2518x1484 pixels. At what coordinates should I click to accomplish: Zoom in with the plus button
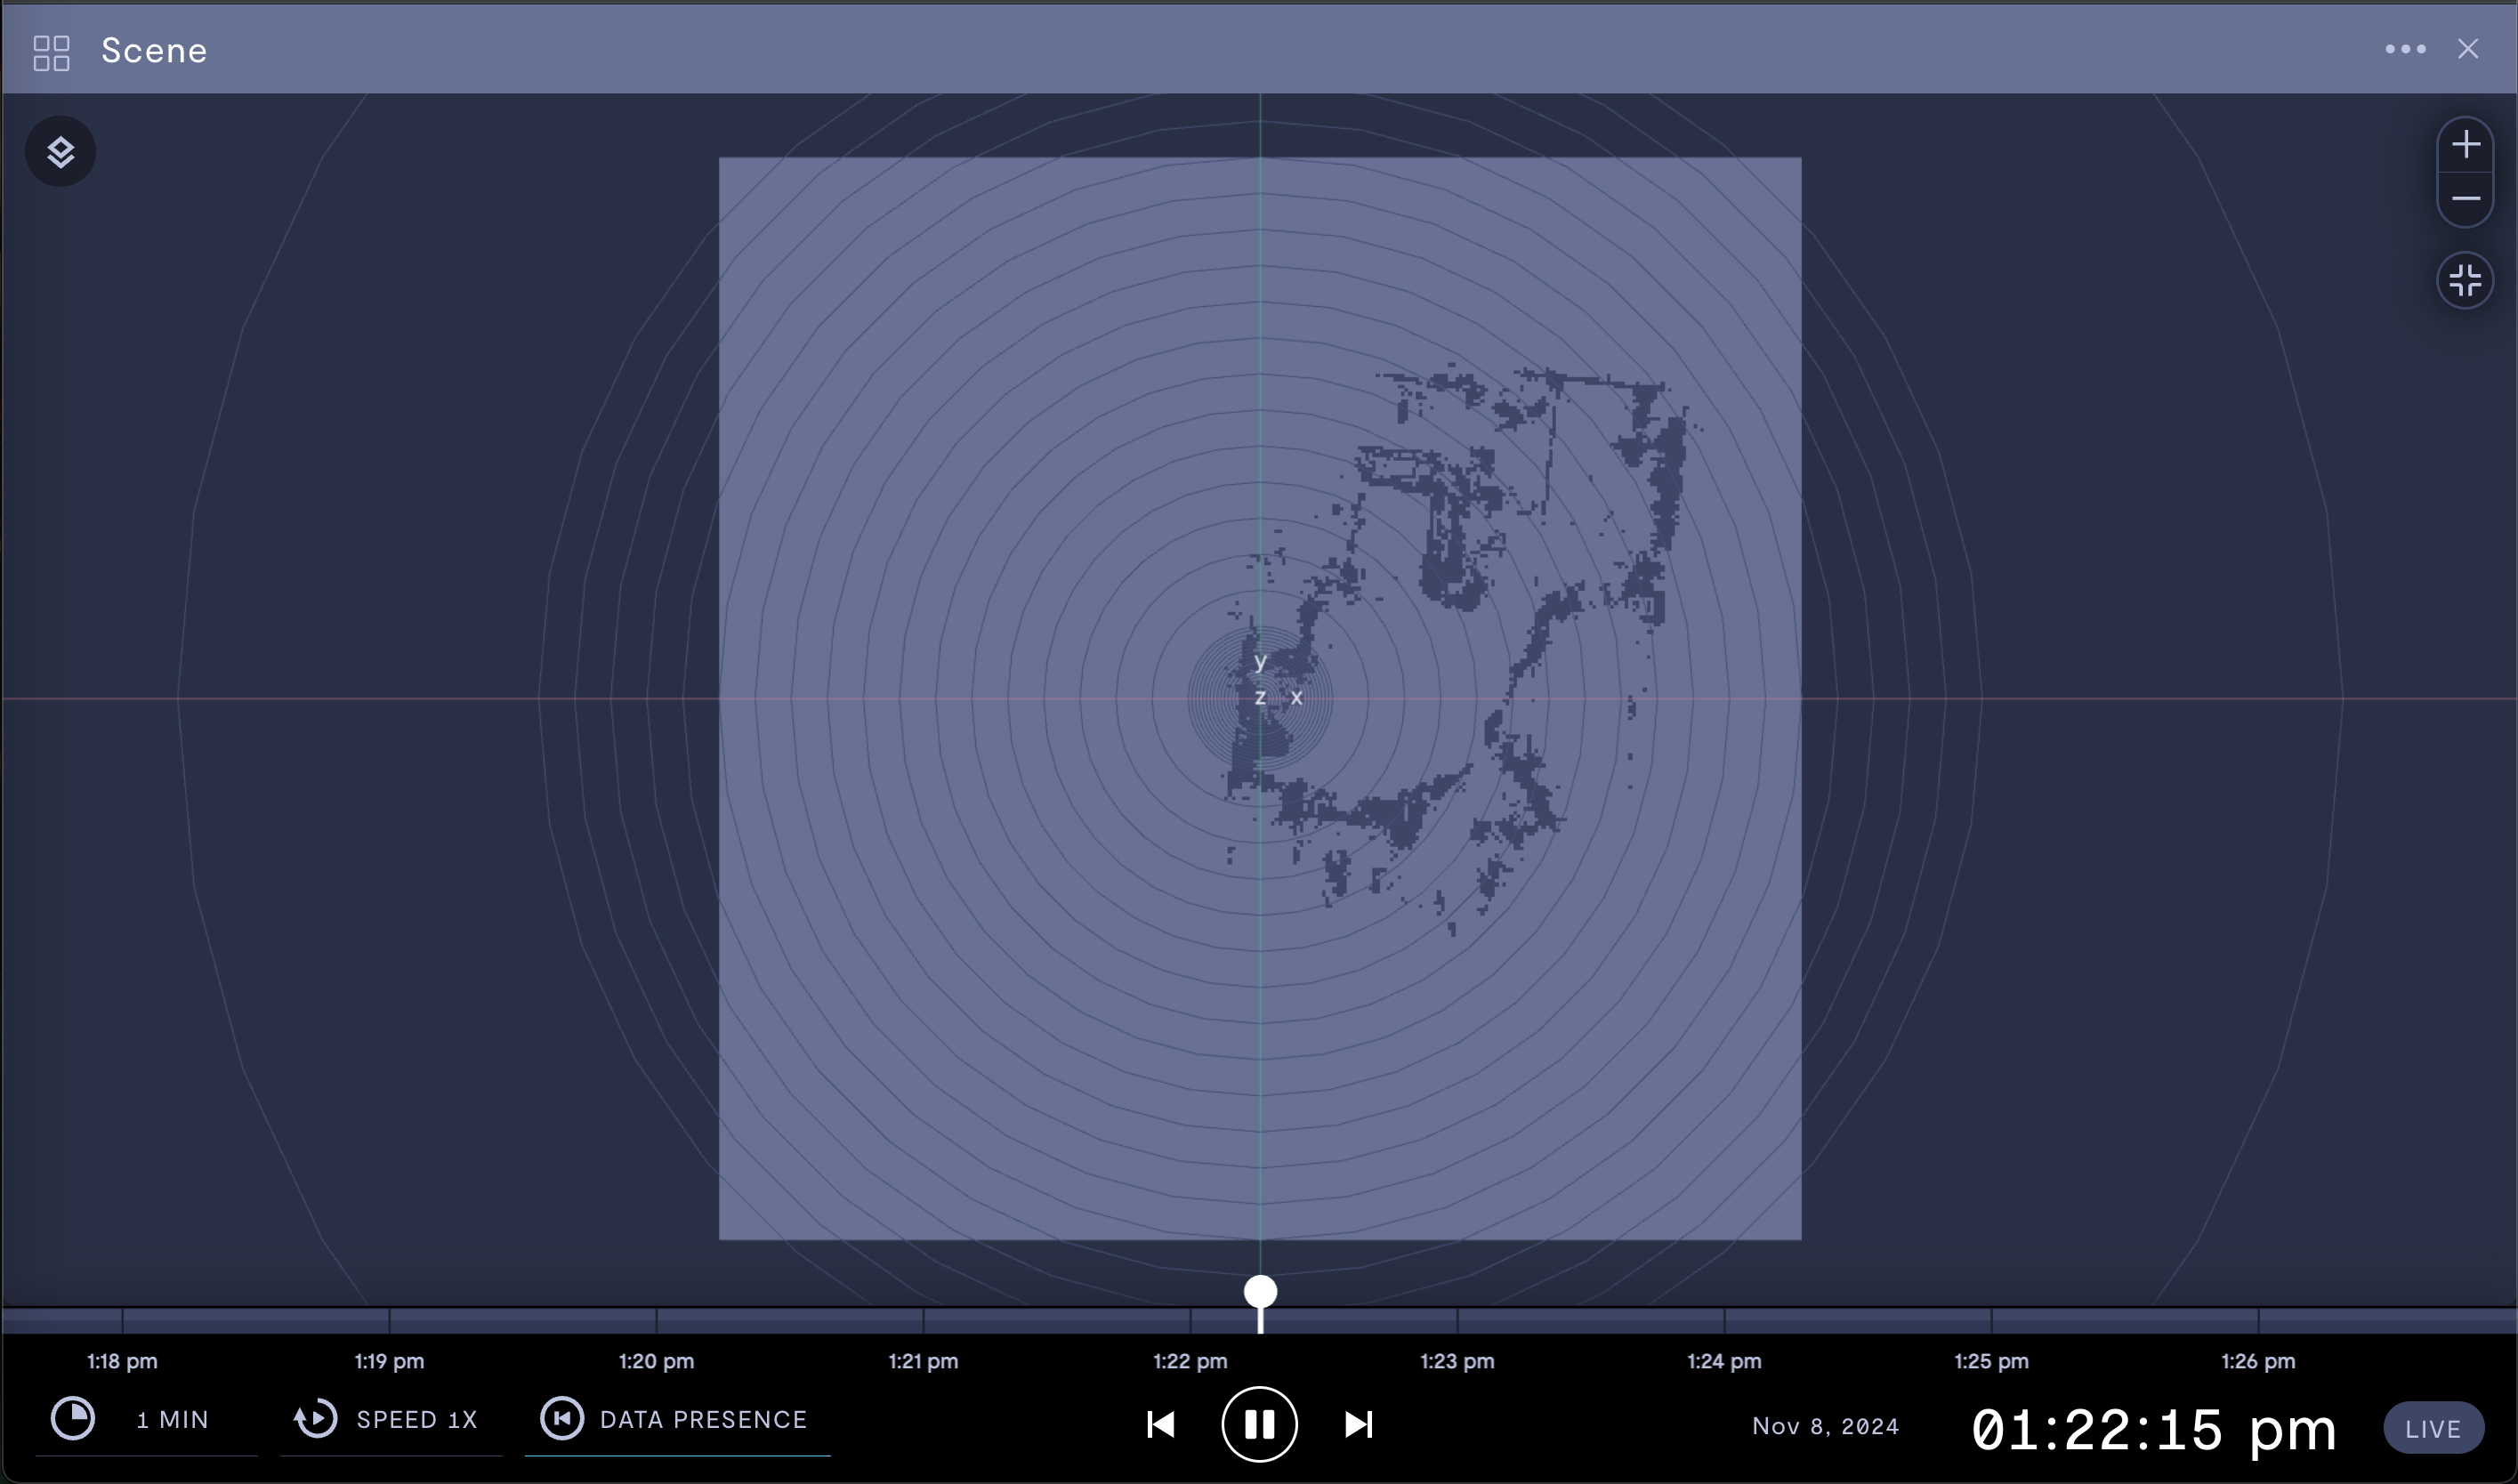click(2465, 145)
